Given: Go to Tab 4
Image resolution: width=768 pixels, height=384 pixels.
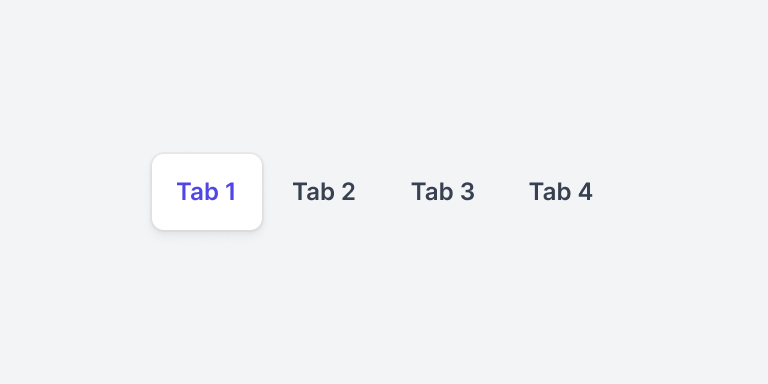Looking at the screenshot, I should click(561, 192).
